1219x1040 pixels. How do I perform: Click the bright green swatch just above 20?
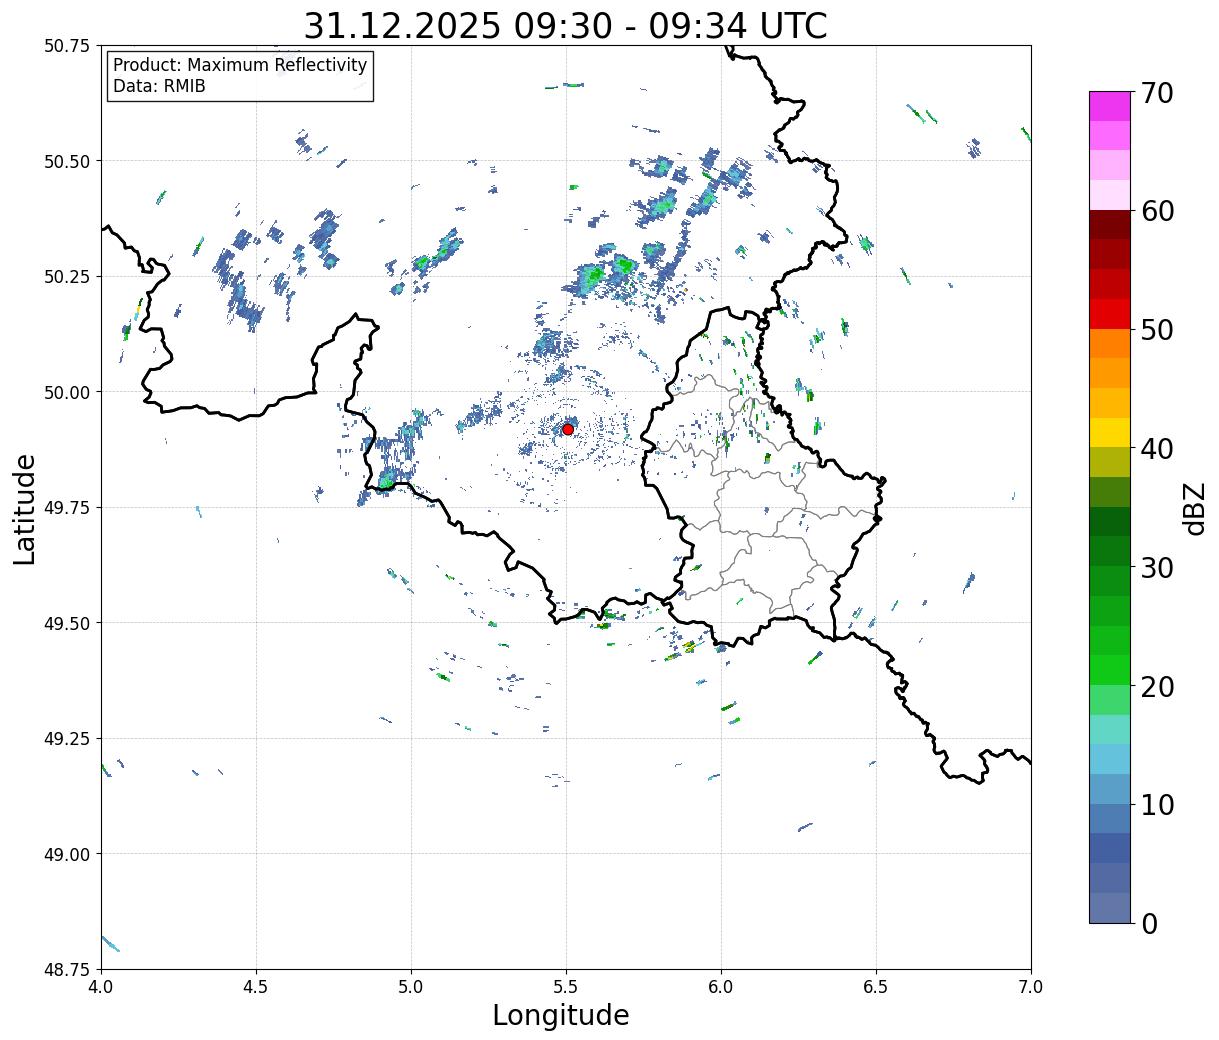point(1110,670)
